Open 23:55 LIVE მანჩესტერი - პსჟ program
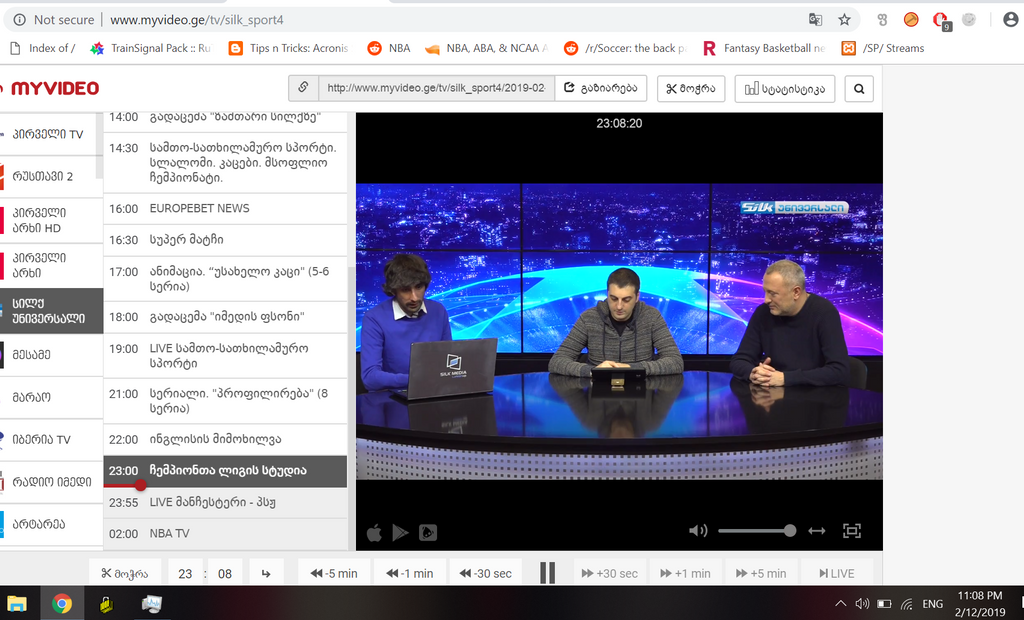Screen dimensions: 1024x620 tap(225, 502)
